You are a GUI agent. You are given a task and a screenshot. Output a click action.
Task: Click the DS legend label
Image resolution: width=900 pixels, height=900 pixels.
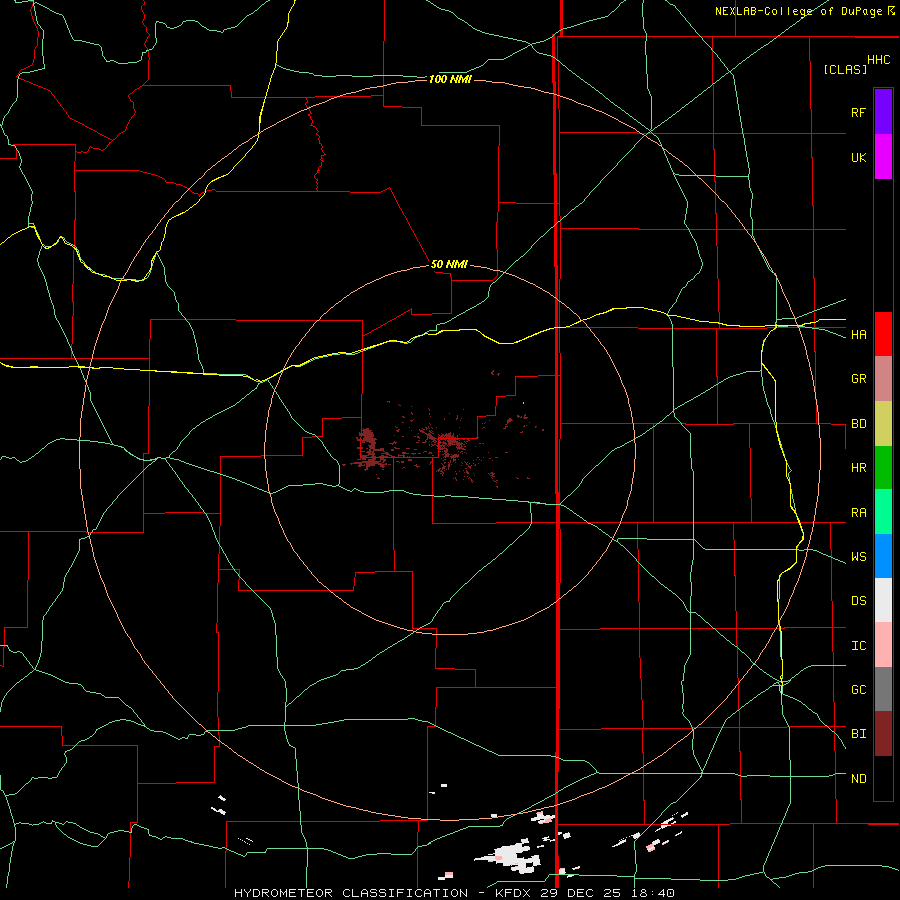[x=858, y=601]
